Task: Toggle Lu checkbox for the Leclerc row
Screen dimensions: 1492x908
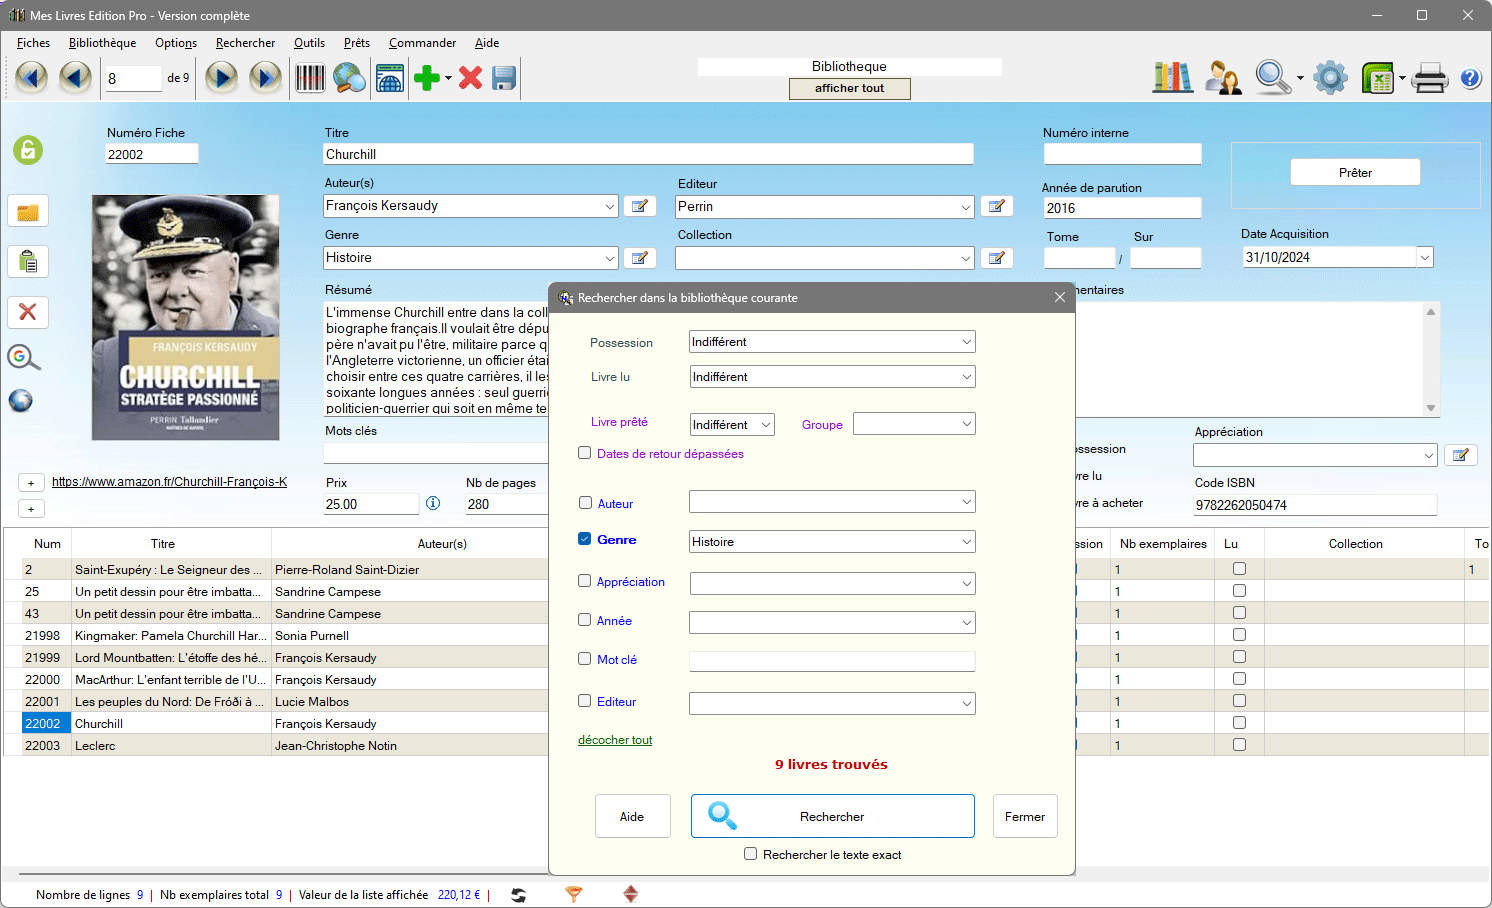Action: coord(1240,745)
